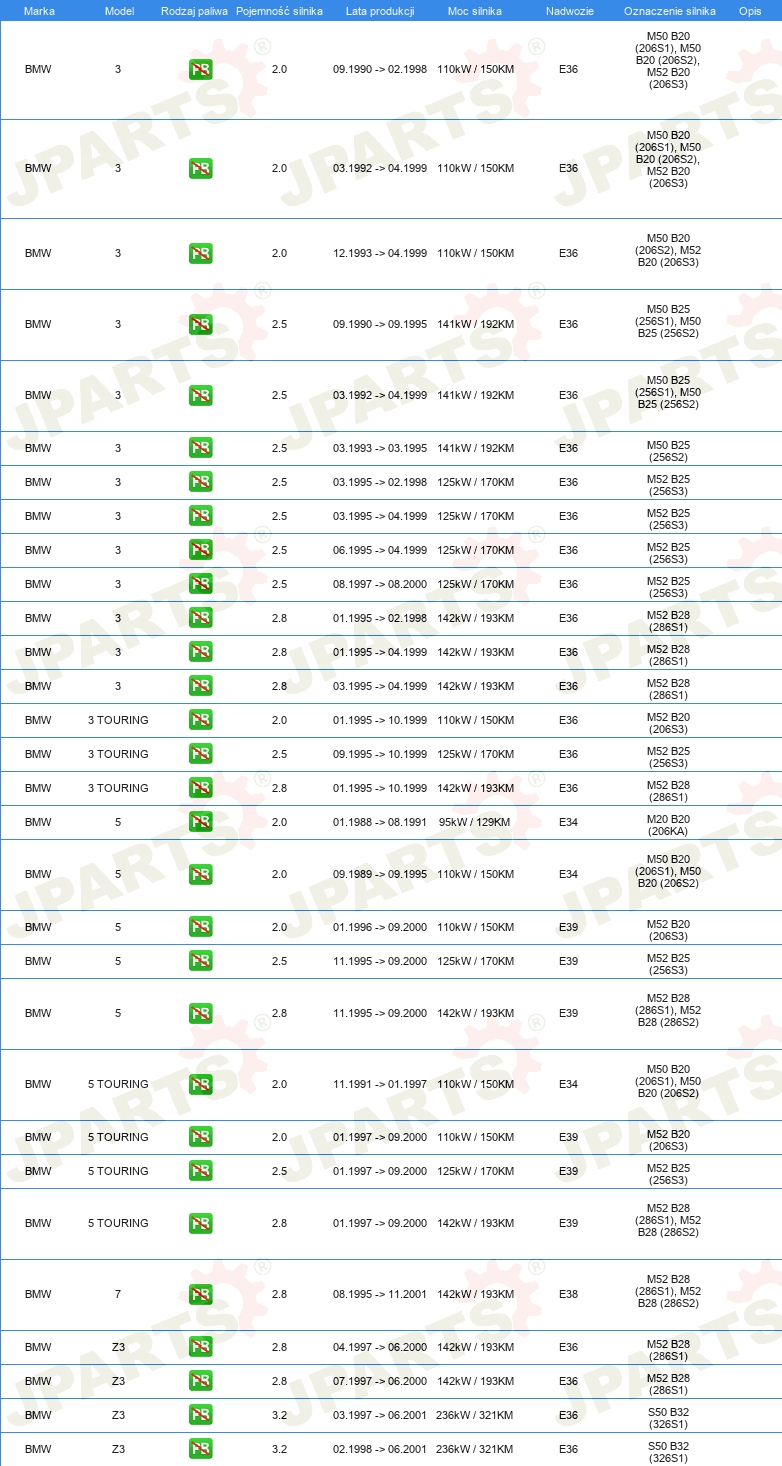Click PB icon in 09.1989 -> 09.1995 row
Screen dimensions: 782x1466
pyautogui.click(x=200, y=874)
